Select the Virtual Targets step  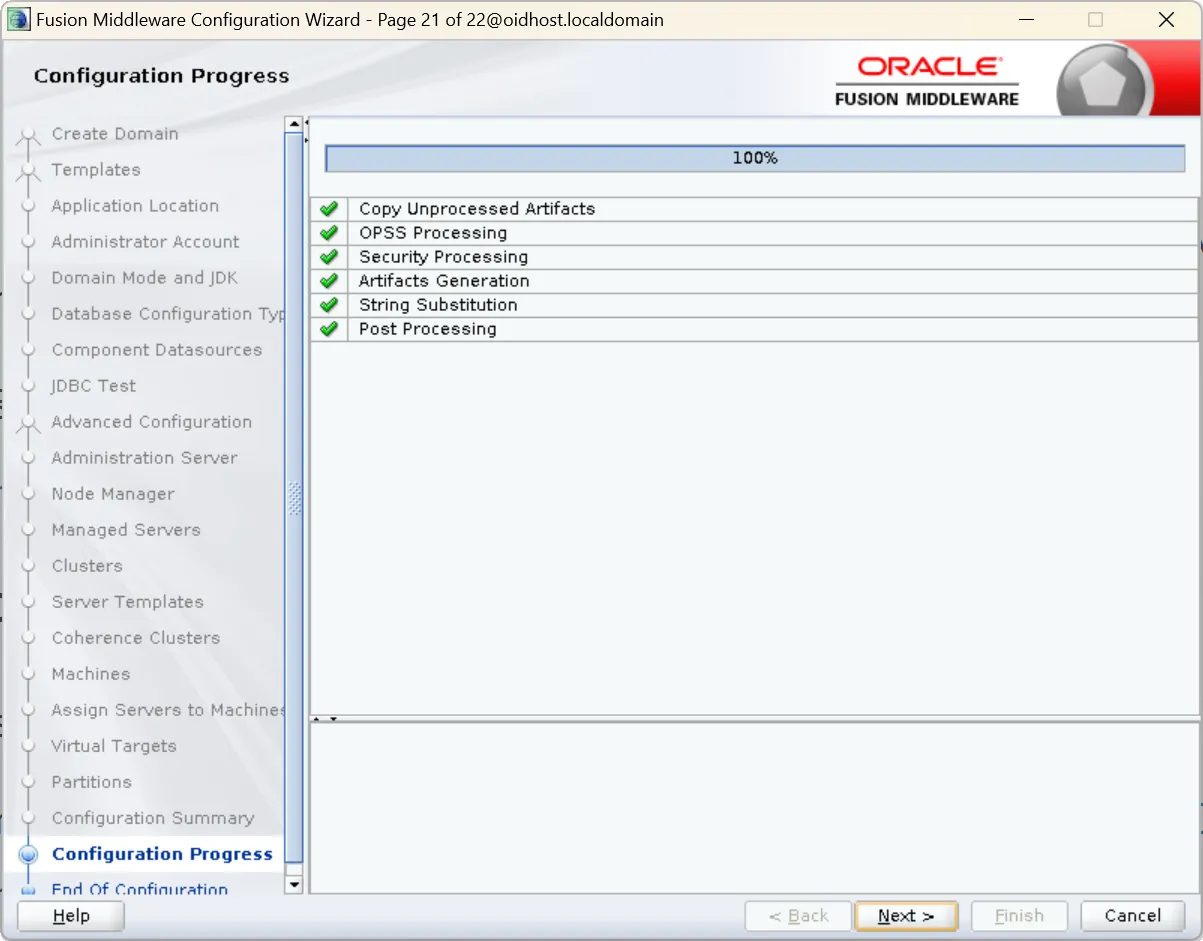(x=114, y=746)
